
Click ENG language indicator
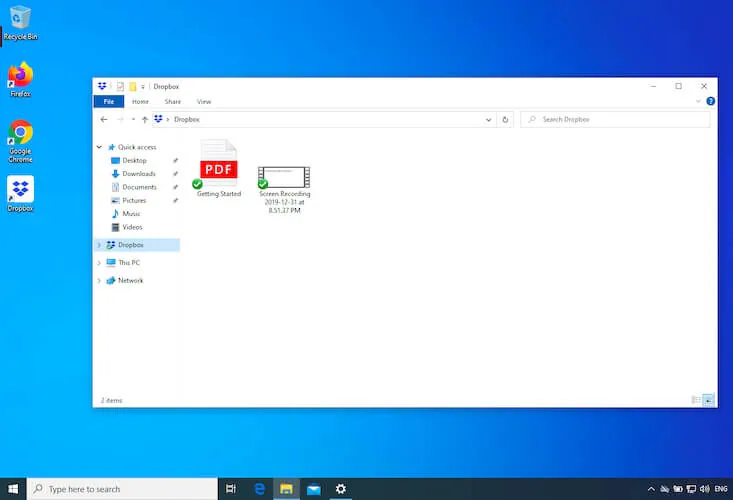(721, 489)
